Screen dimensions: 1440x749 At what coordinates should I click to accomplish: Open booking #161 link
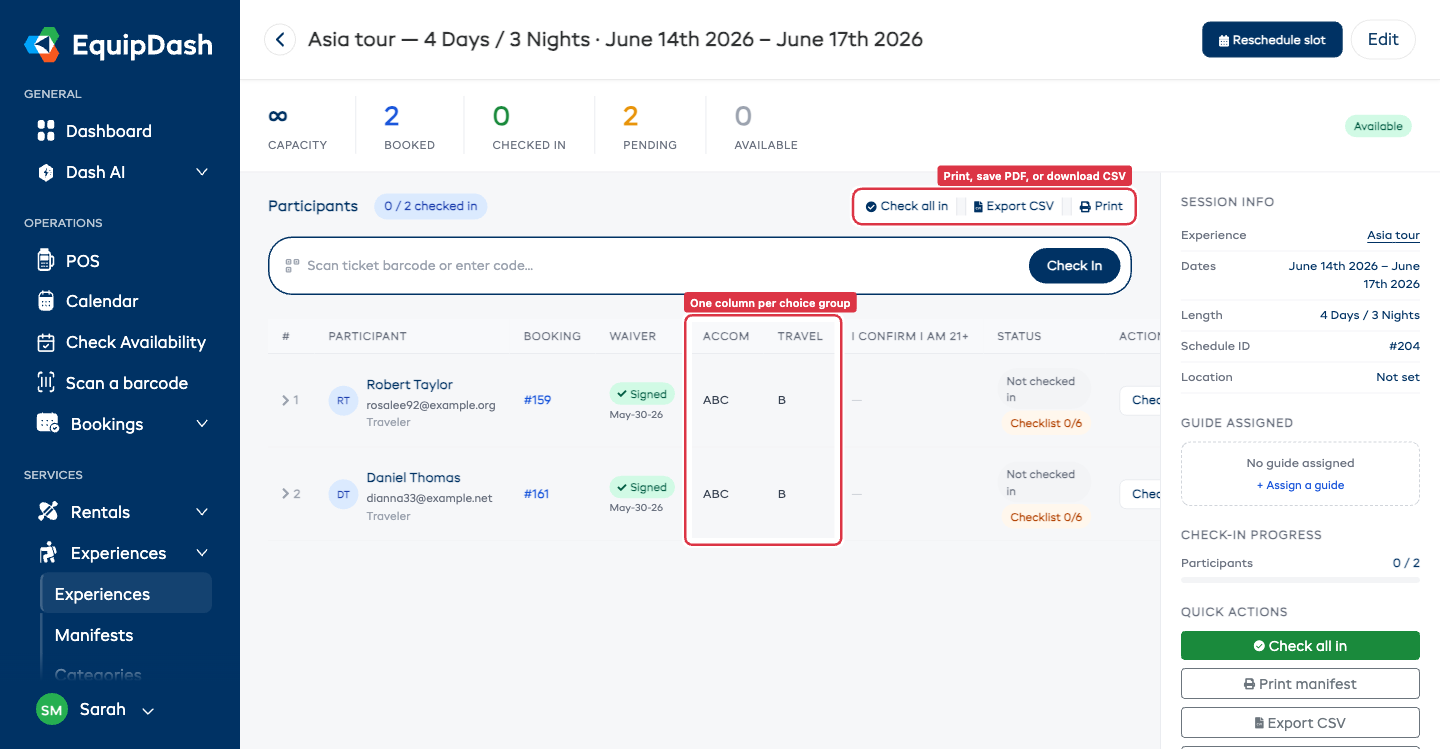point(536,494)
